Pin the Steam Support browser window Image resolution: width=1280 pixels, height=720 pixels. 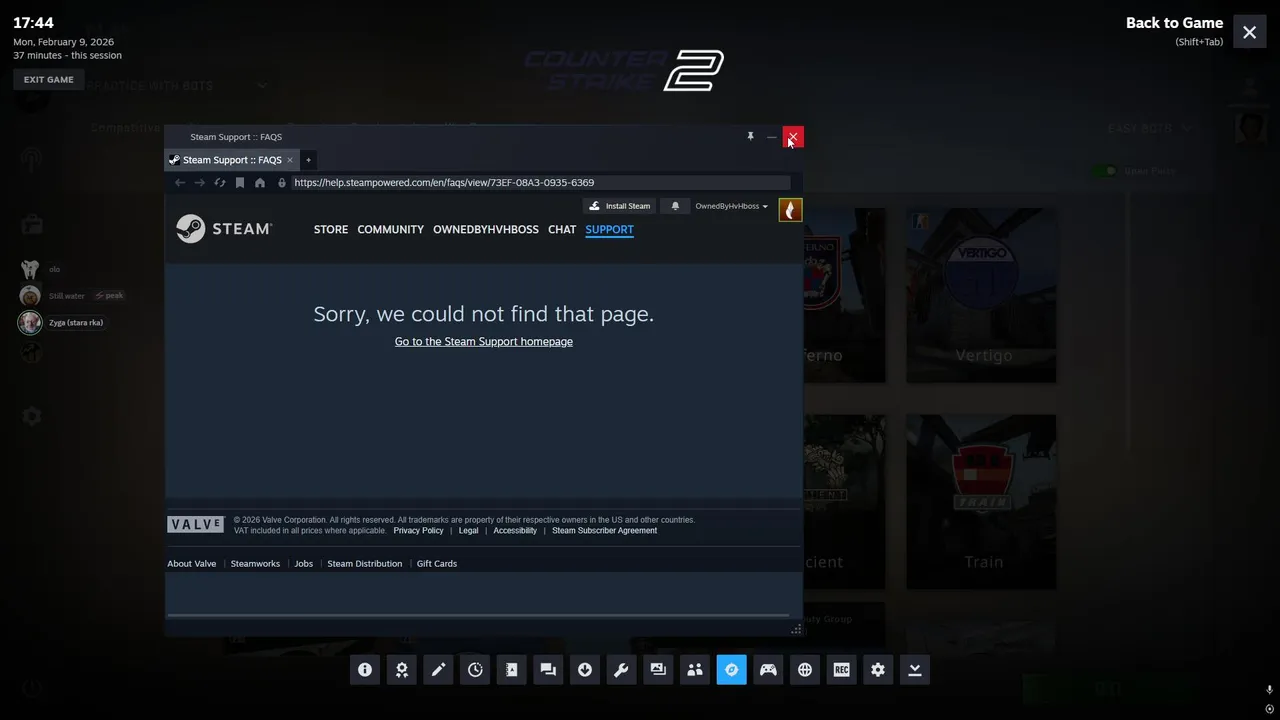pyautogui.click(x=750, y=136)
